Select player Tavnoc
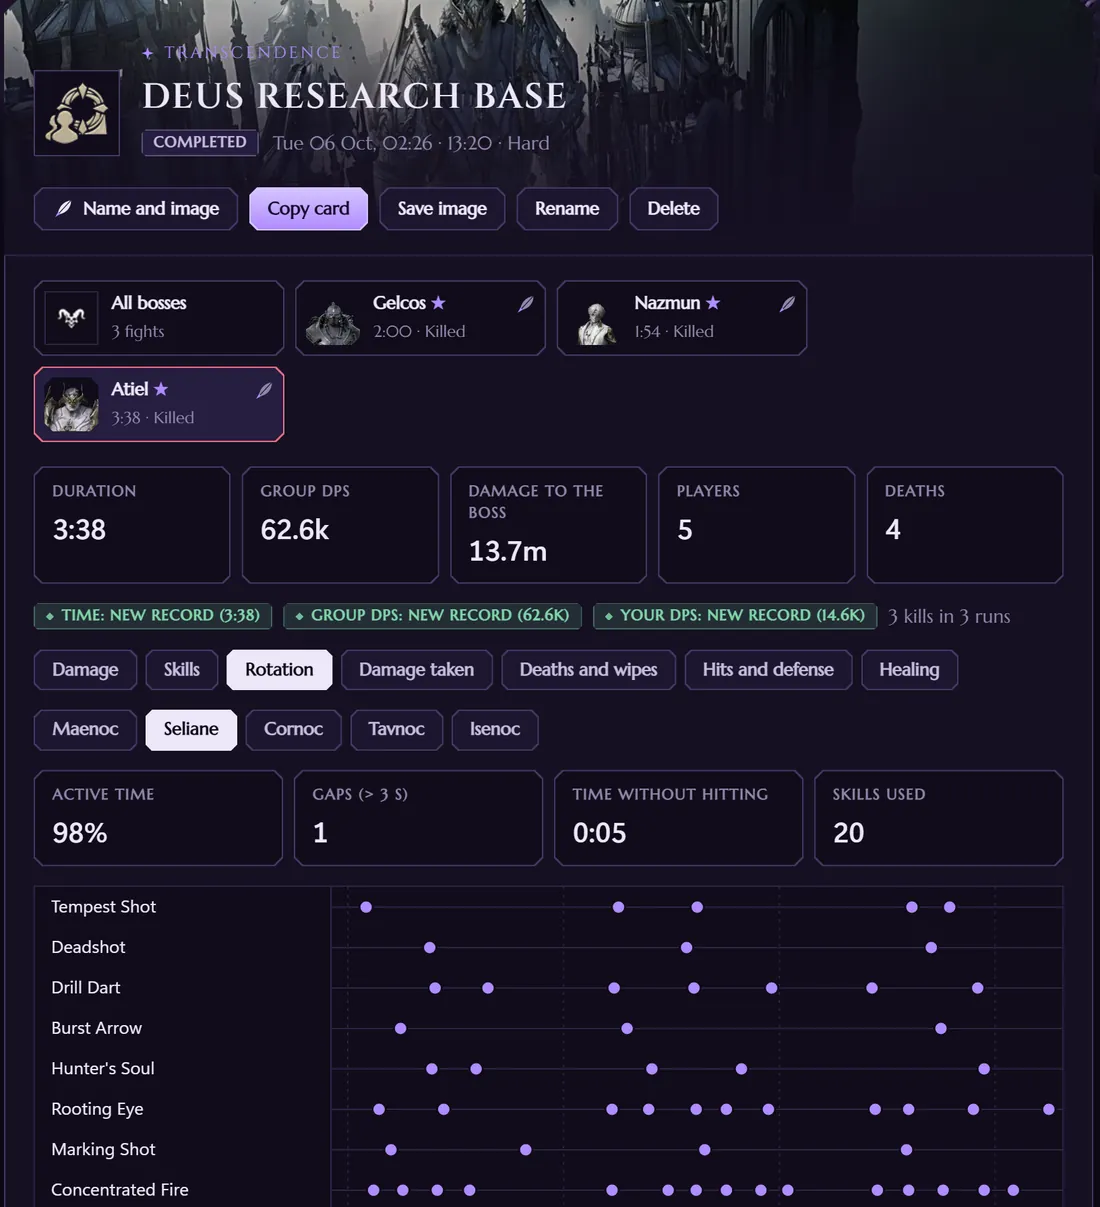1100x1207 pixels. [396, 729]
